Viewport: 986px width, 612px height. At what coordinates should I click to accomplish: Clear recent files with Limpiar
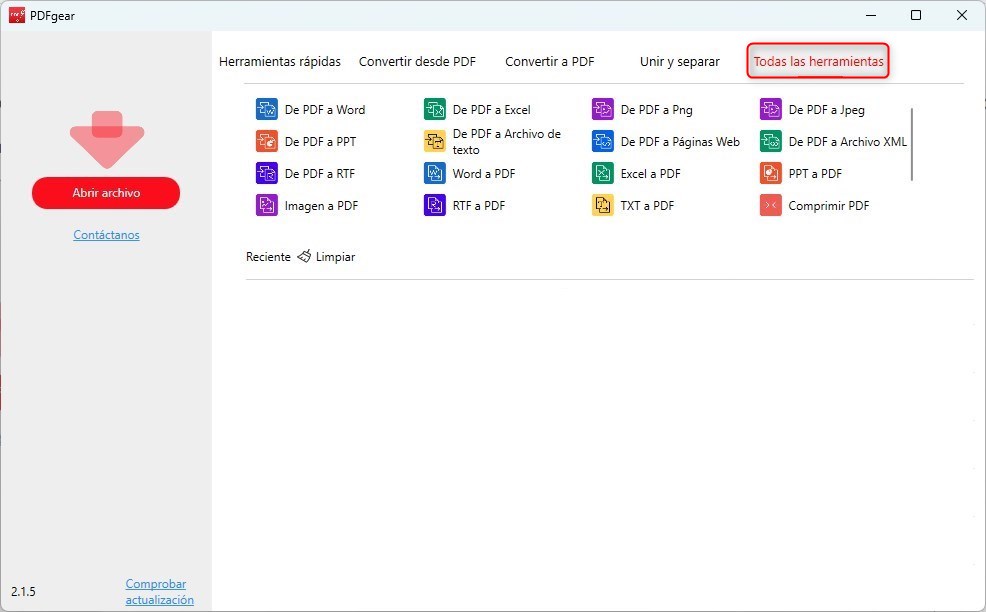[337, 257]
